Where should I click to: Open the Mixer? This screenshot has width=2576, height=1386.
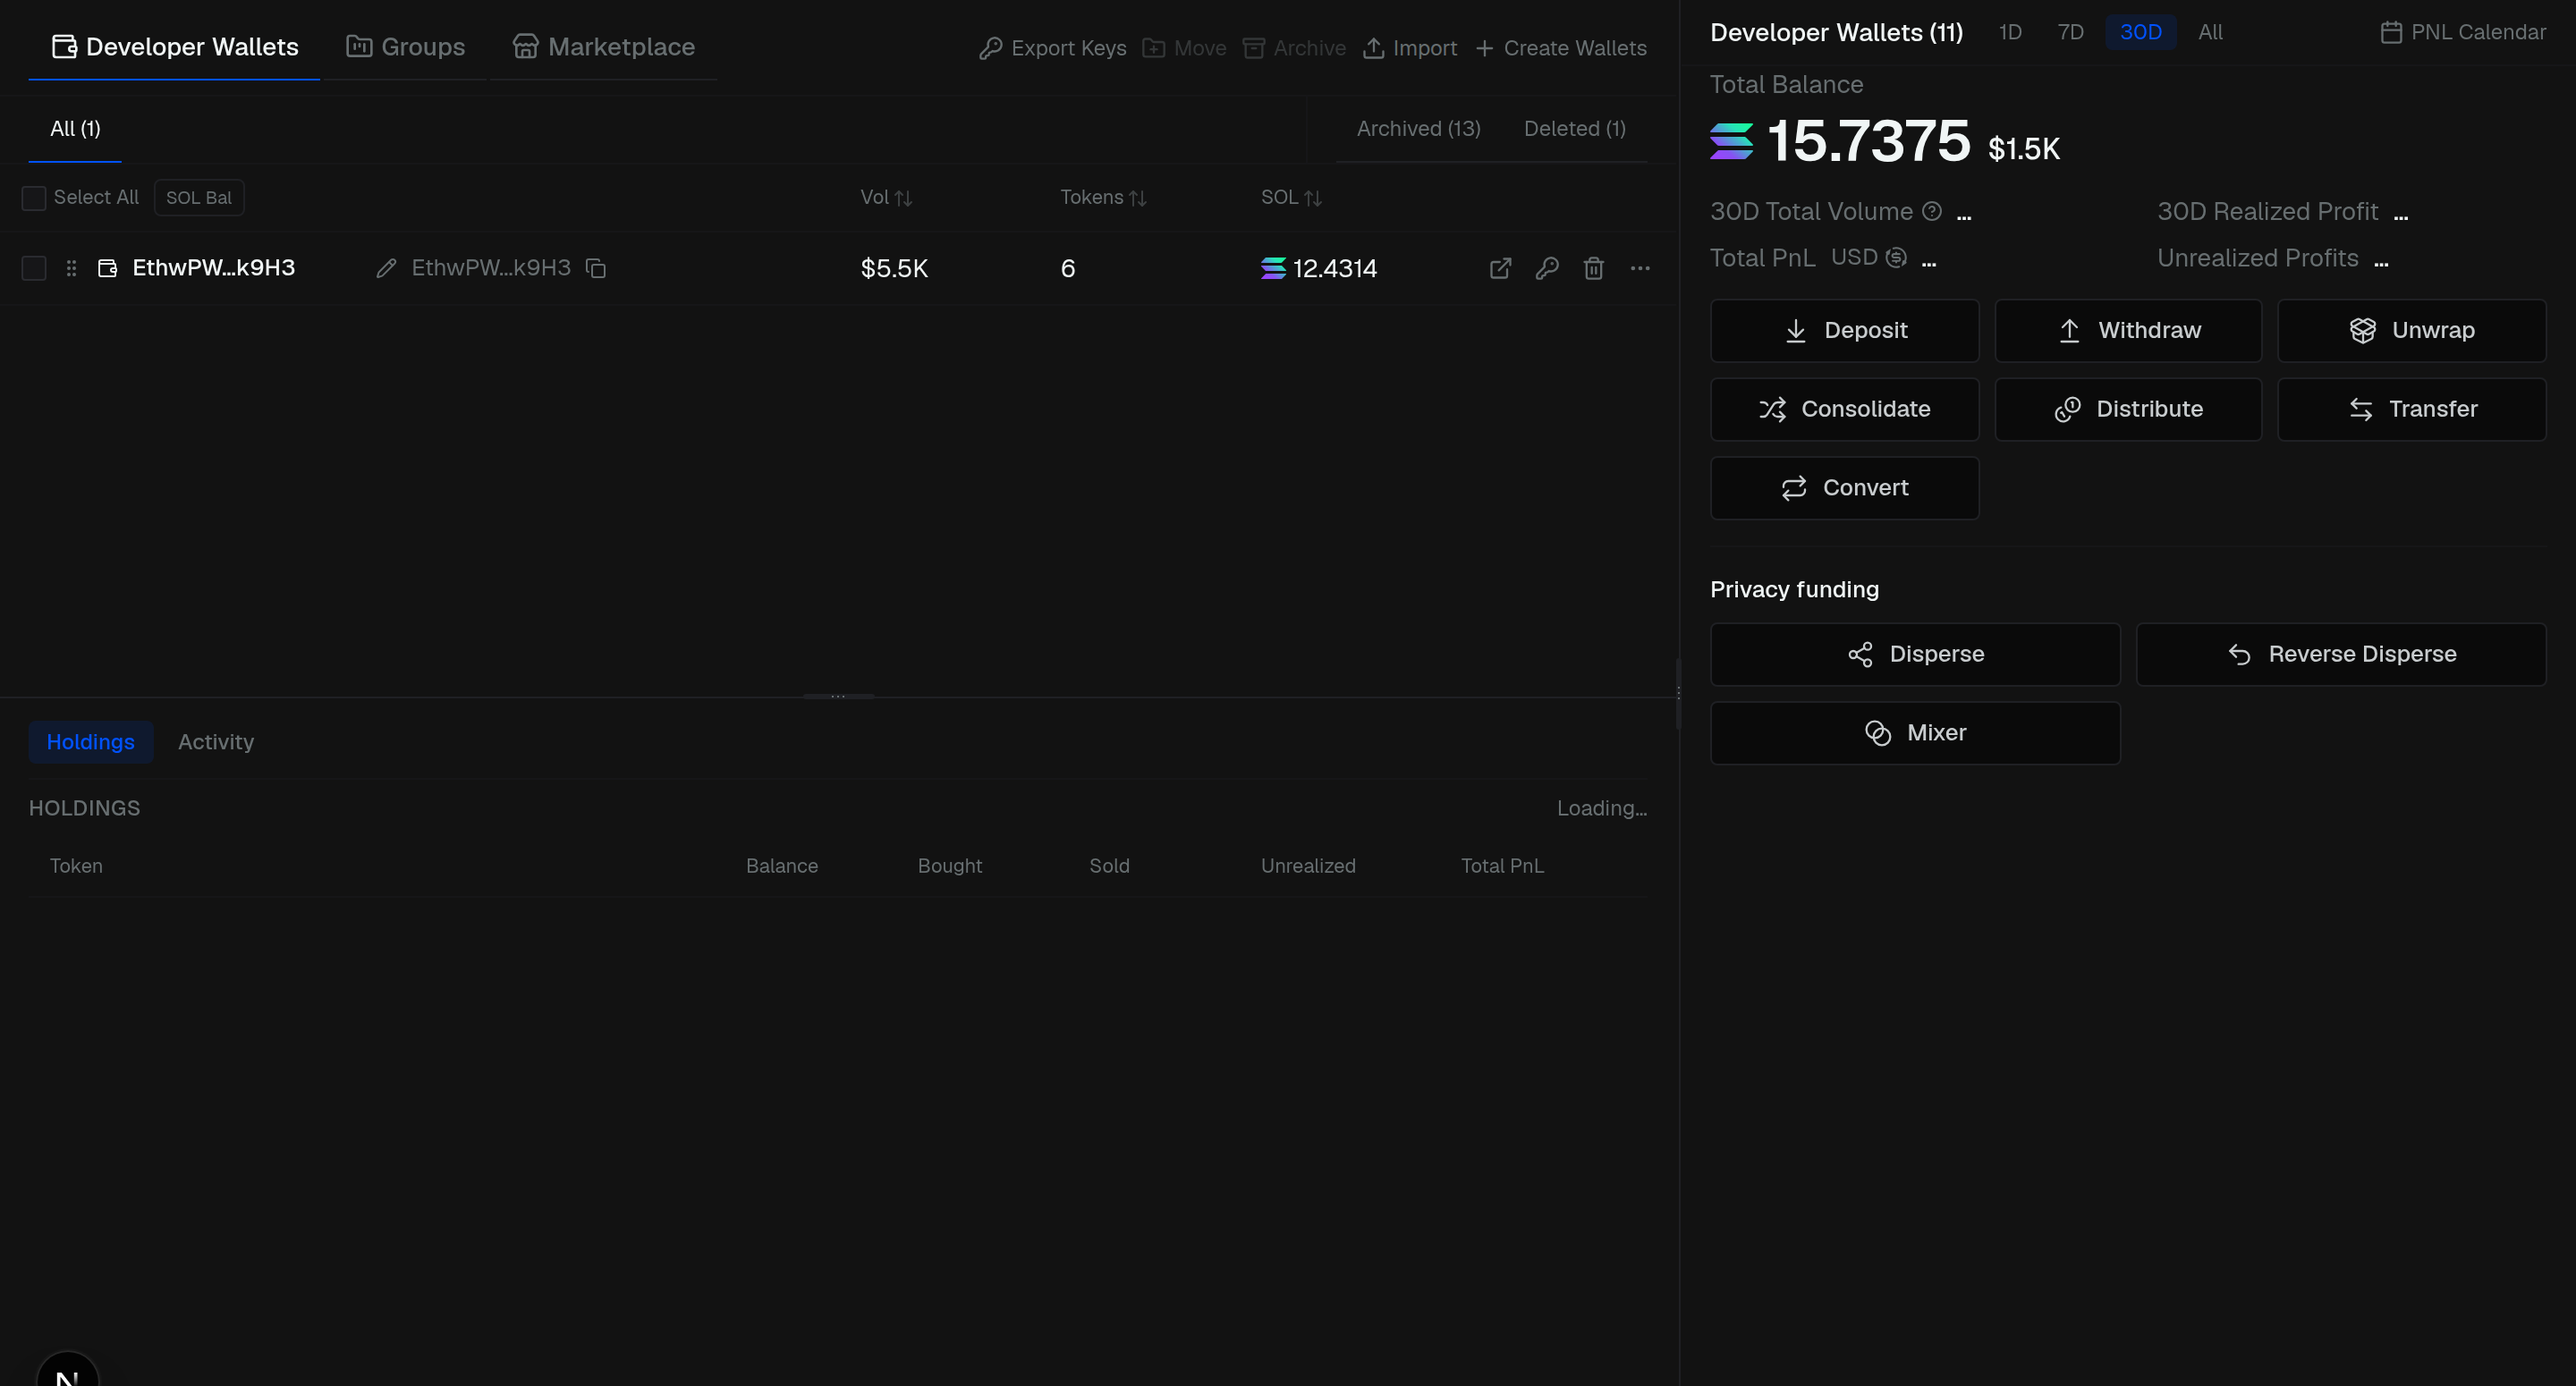click(1915, 733)
